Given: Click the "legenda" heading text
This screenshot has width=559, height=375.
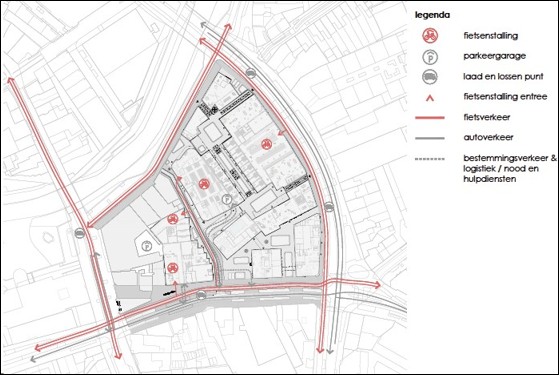Looking at the screenshot, I should (x=432, y=15).
